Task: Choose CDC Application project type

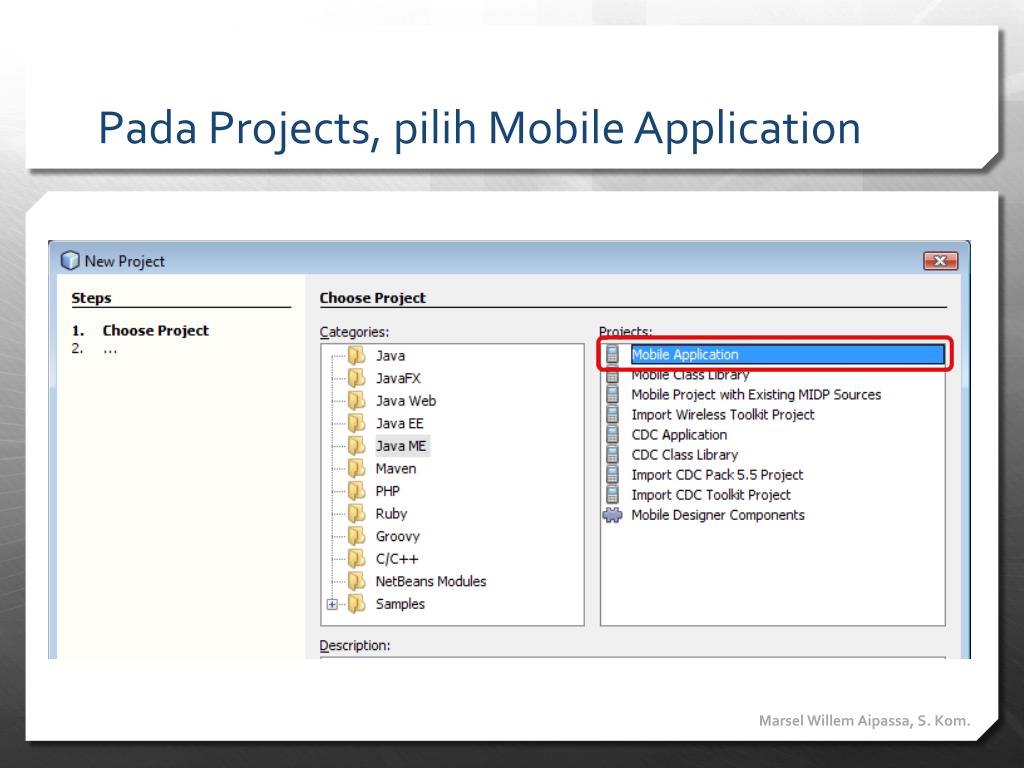Action: pos(679,435)
